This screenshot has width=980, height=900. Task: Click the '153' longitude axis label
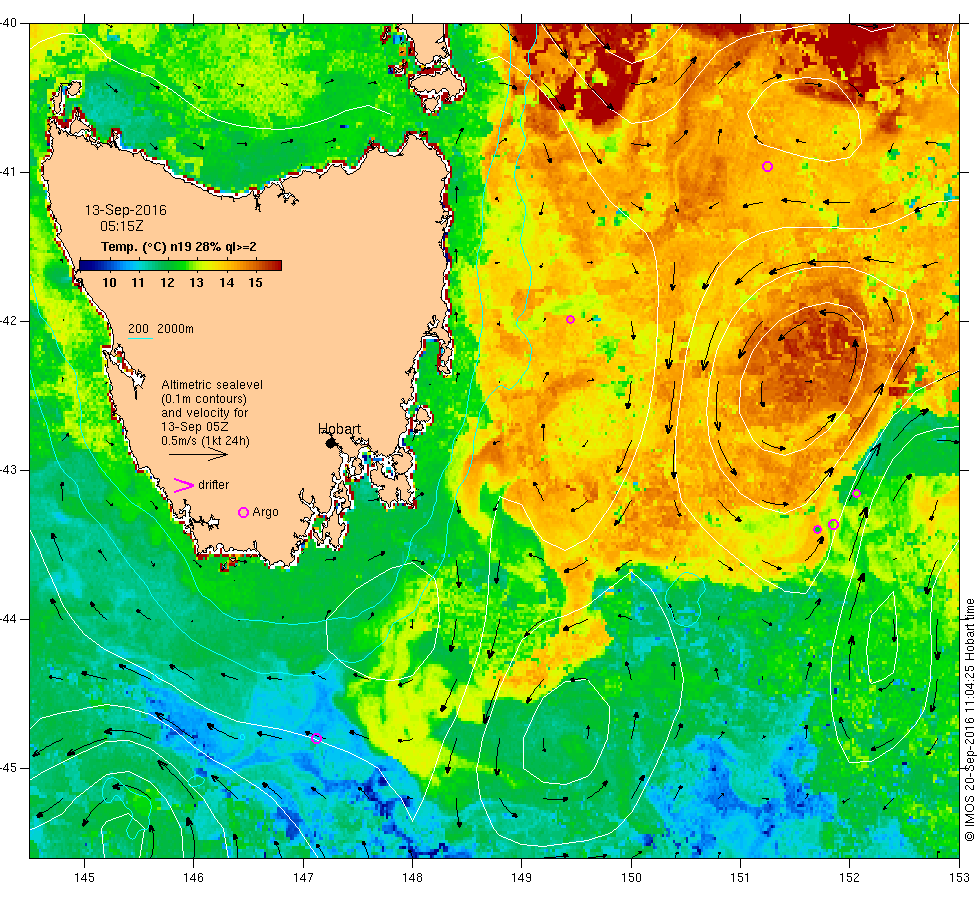[959, 878]
